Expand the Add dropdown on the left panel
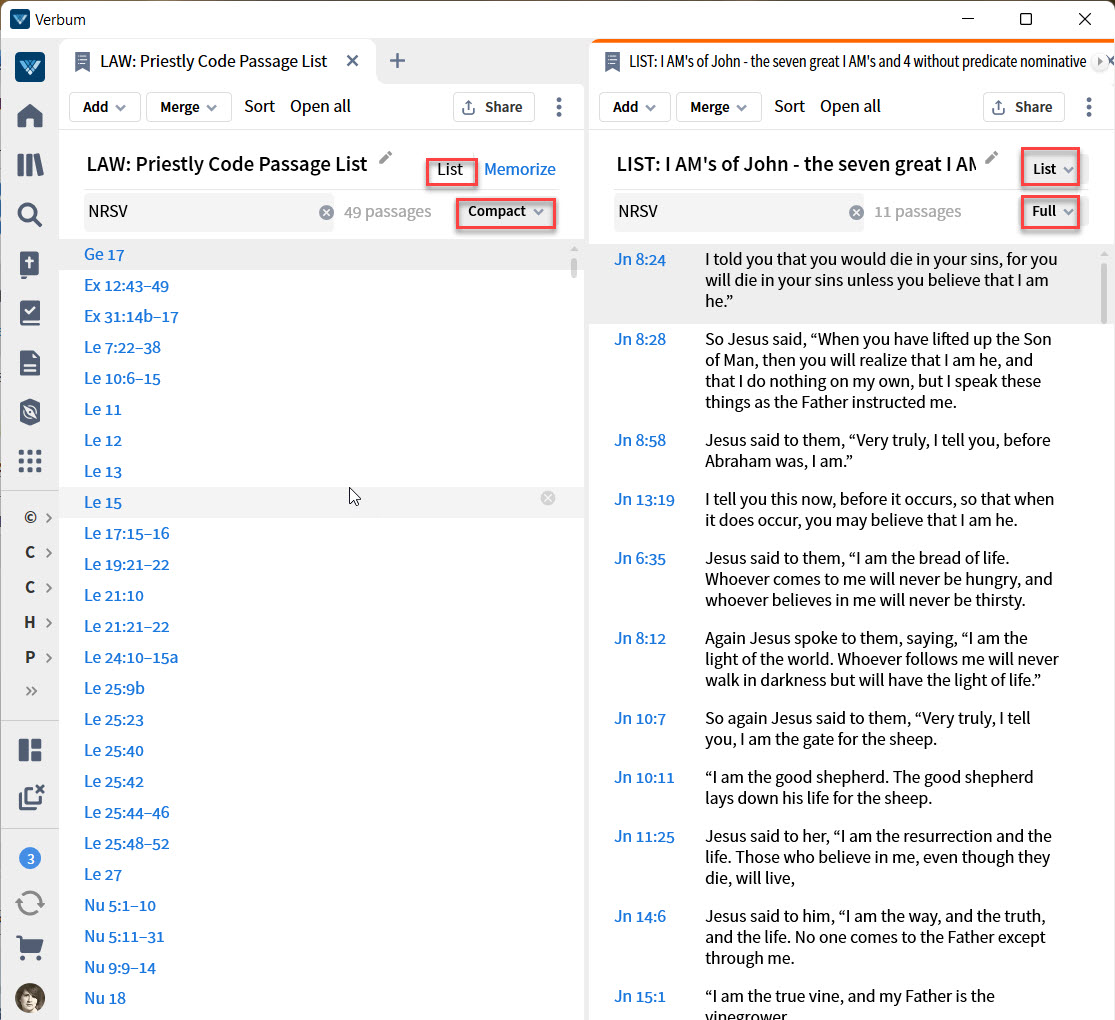The image size is (1115, 1020). point(104,106)
